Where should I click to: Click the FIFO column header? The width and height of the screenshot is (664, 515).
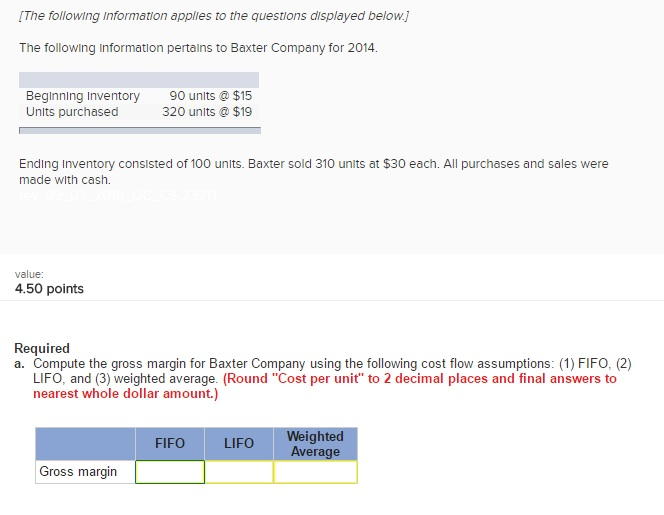point(170,443)
